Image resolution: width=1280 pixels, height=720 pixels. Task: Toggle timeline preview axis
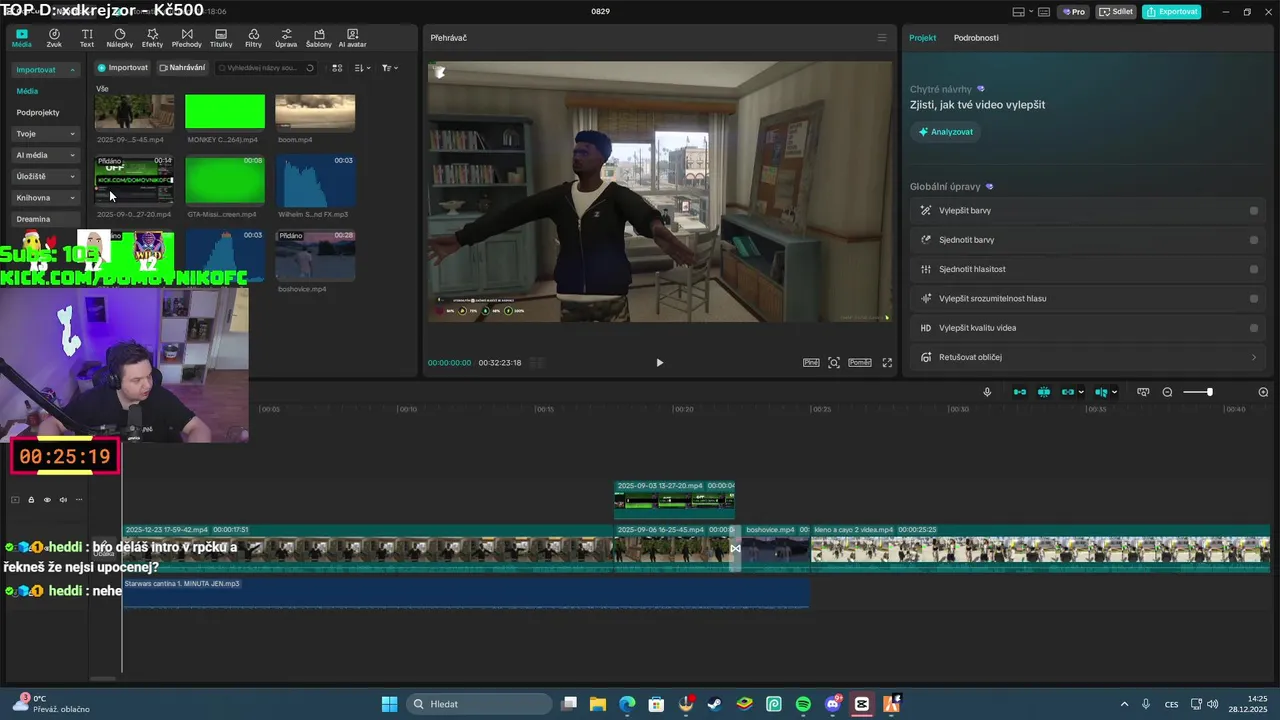tap(1101, 392)
